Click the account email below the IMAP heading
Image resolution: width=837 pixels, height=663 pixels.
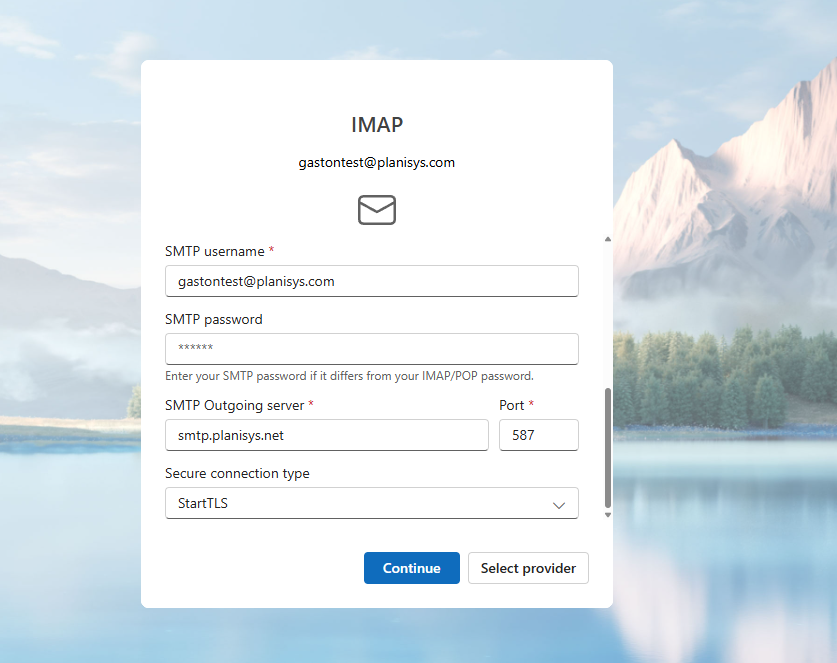(377, 162)
